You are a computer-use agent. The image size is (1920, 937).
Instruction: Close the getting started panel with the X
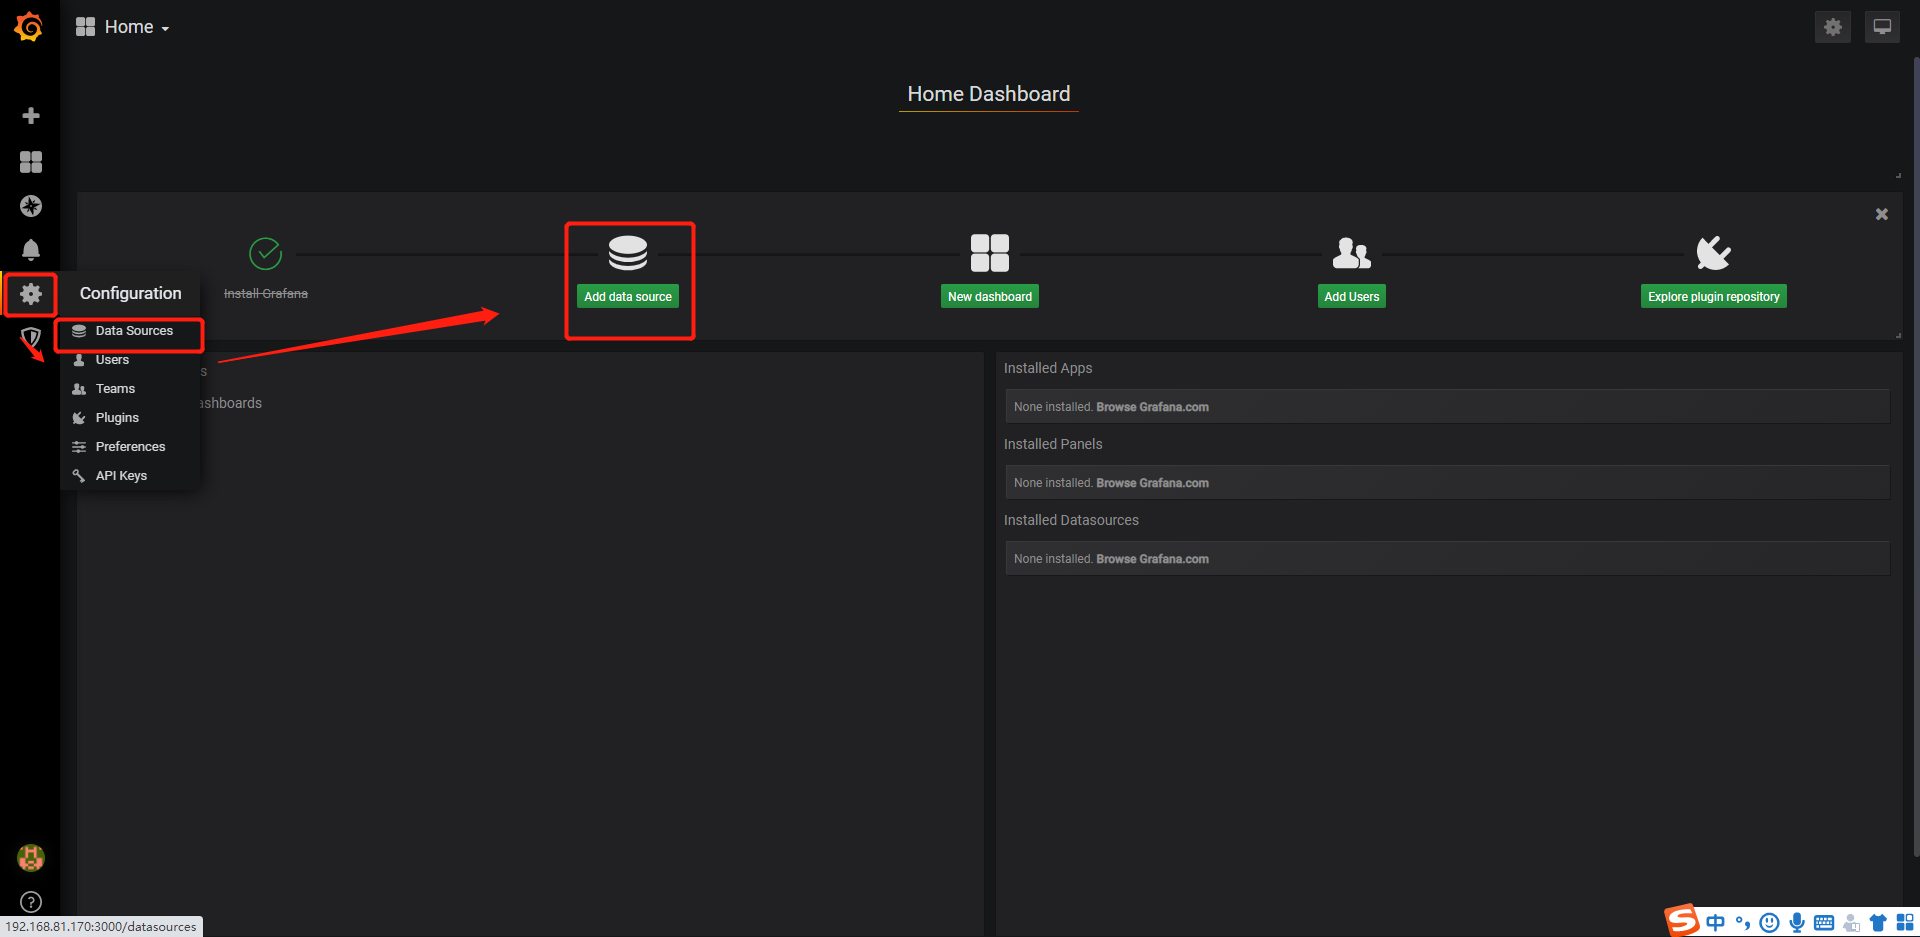click(x=1882, y=214)
